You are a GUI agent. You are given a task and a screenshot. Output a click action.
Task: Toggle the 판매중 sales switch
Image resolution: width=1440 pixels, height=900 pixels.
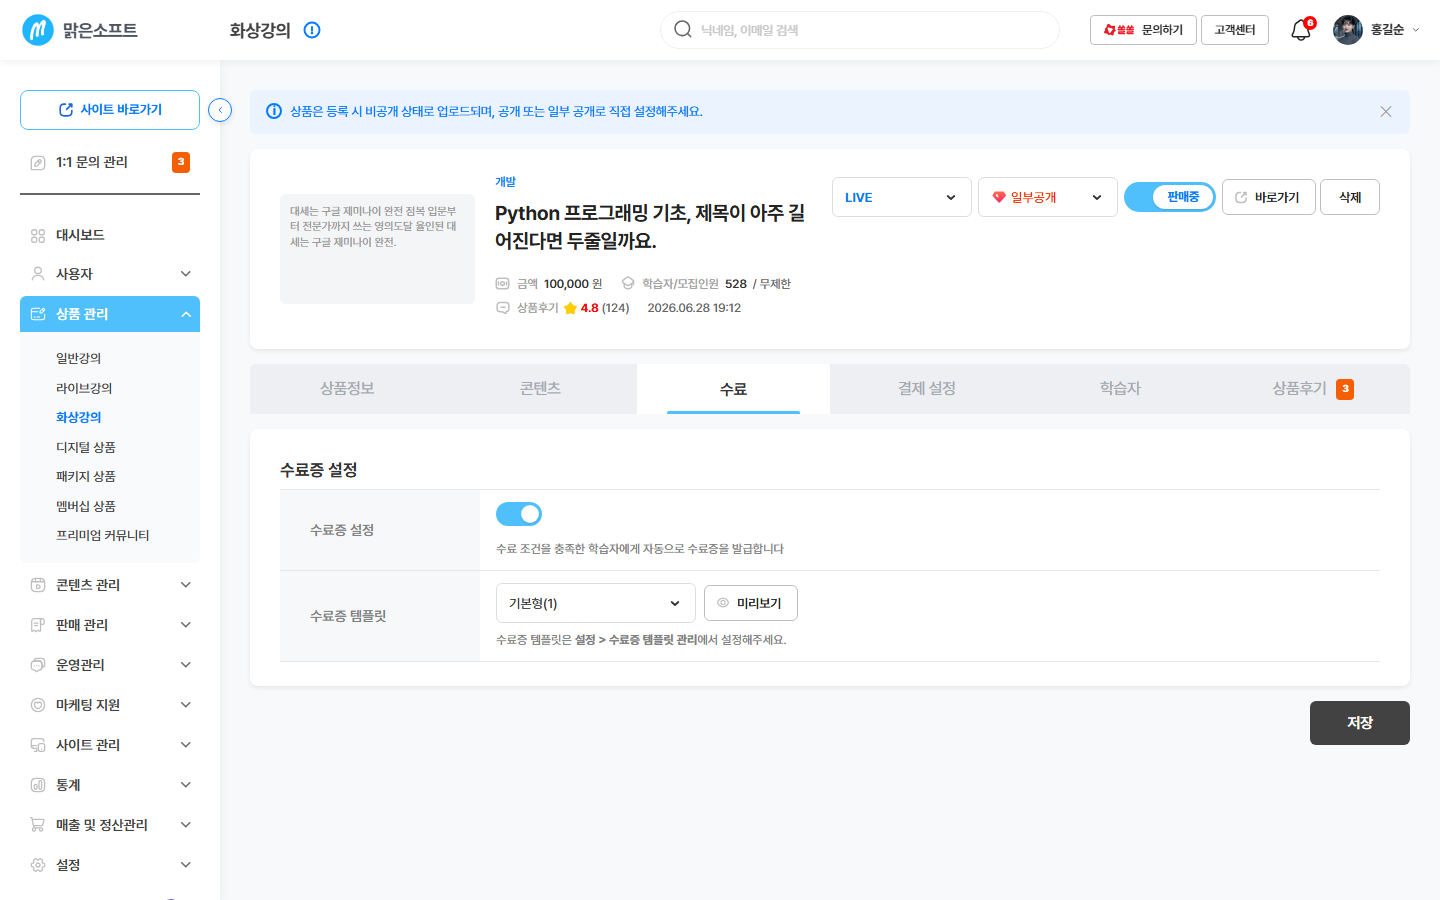click(1170, 197)
